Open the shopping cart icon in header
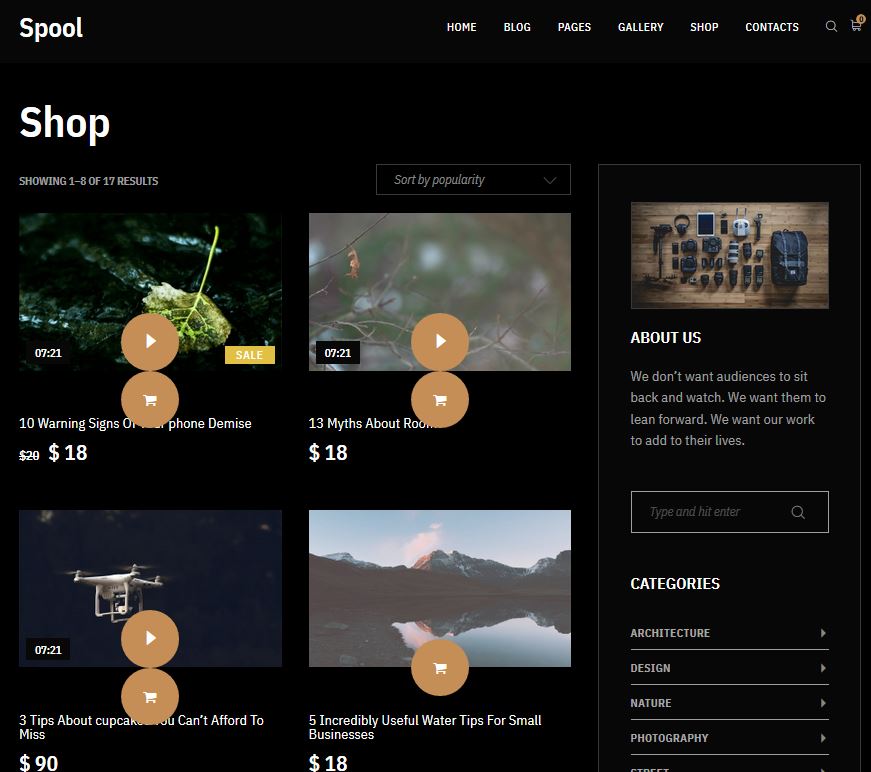 [856, 25]
